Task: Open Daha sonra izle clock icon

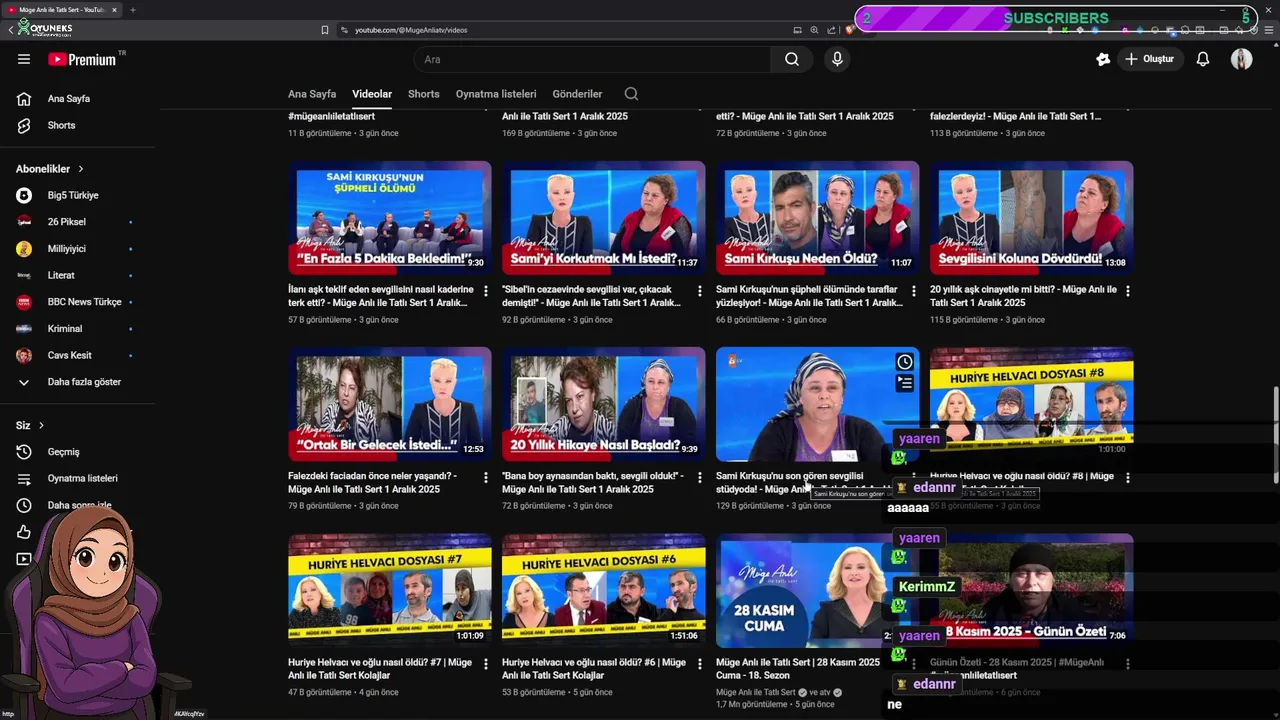Action: [x=24, y=505]
